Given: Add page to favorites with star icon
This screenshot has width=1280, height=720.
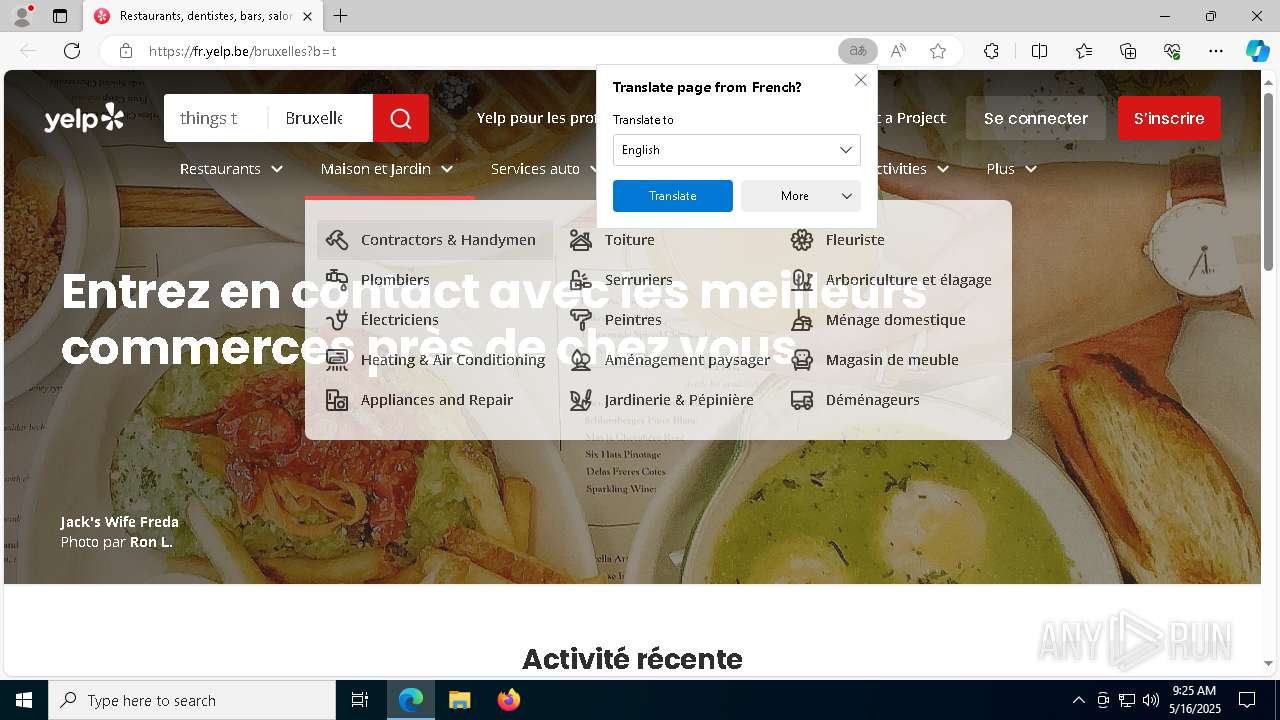Looking at the screenshot, I should pyautogui.click(x=938, y=51).
